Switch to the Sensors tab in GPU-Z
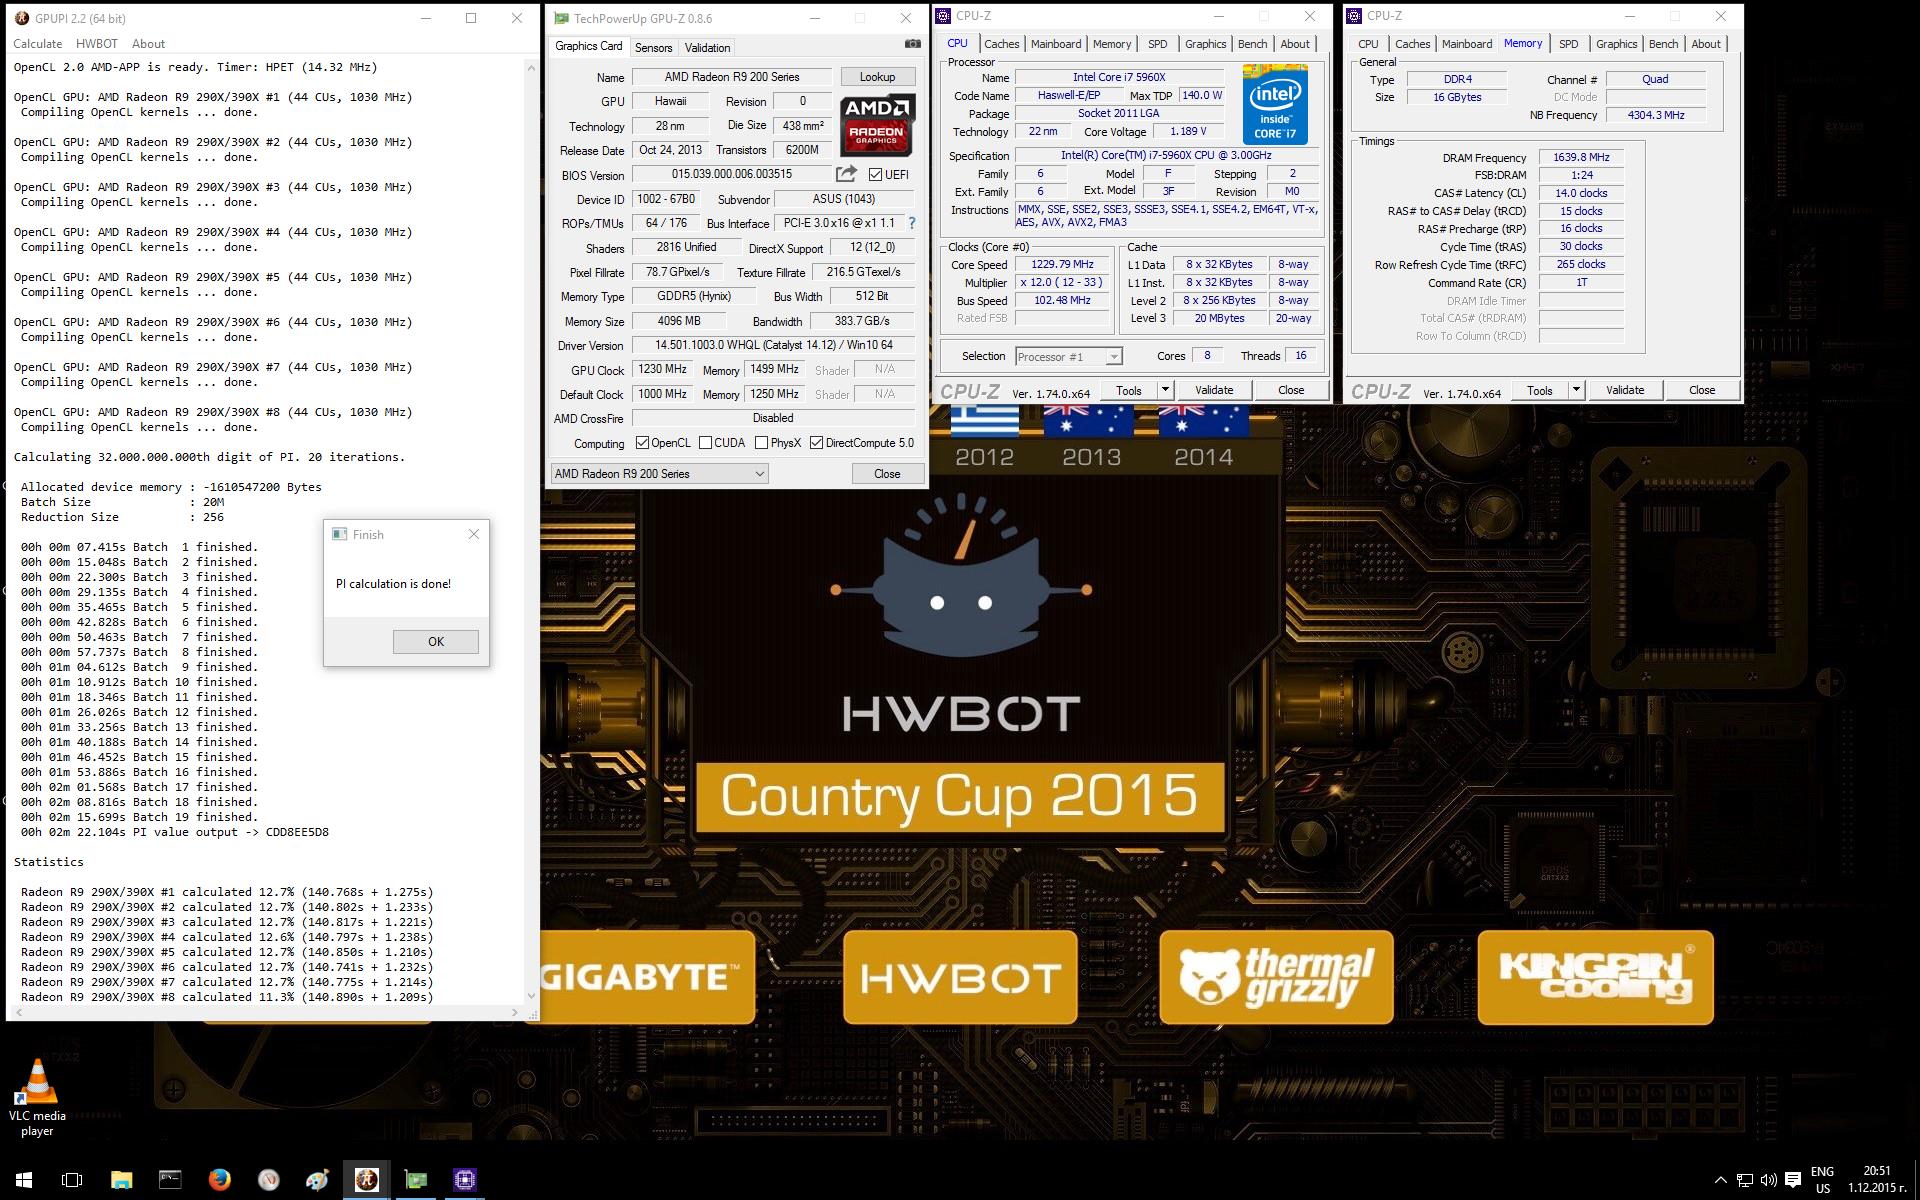The image size is (1920, 1200). tap(653, 48)
